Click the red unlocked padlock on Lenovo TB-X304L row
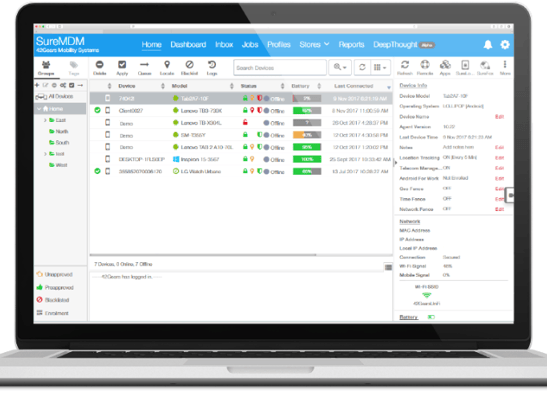 pos(245,122)
